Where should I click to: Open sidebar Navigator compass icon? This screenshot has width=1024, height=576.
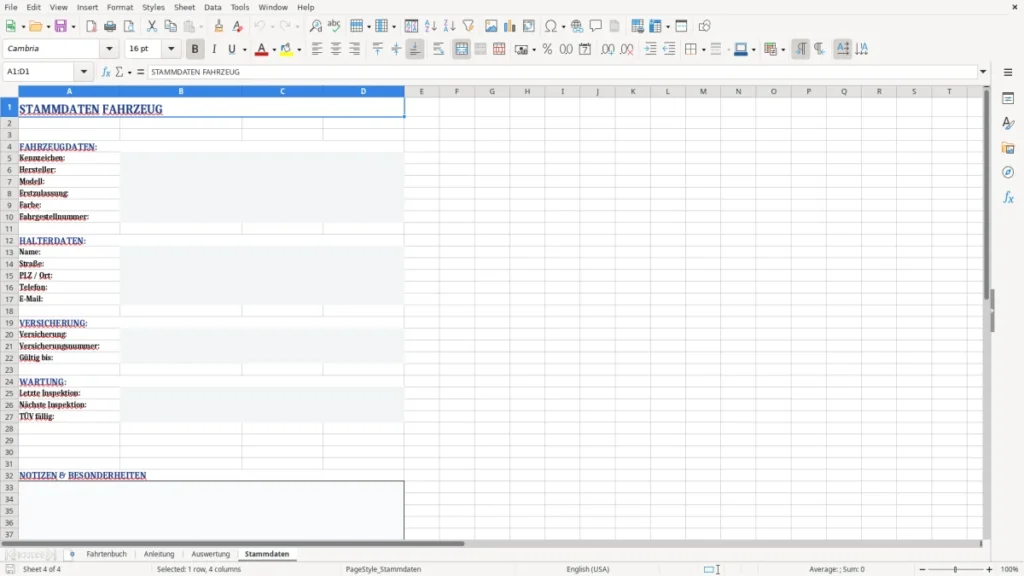(x=1008, y=172)
